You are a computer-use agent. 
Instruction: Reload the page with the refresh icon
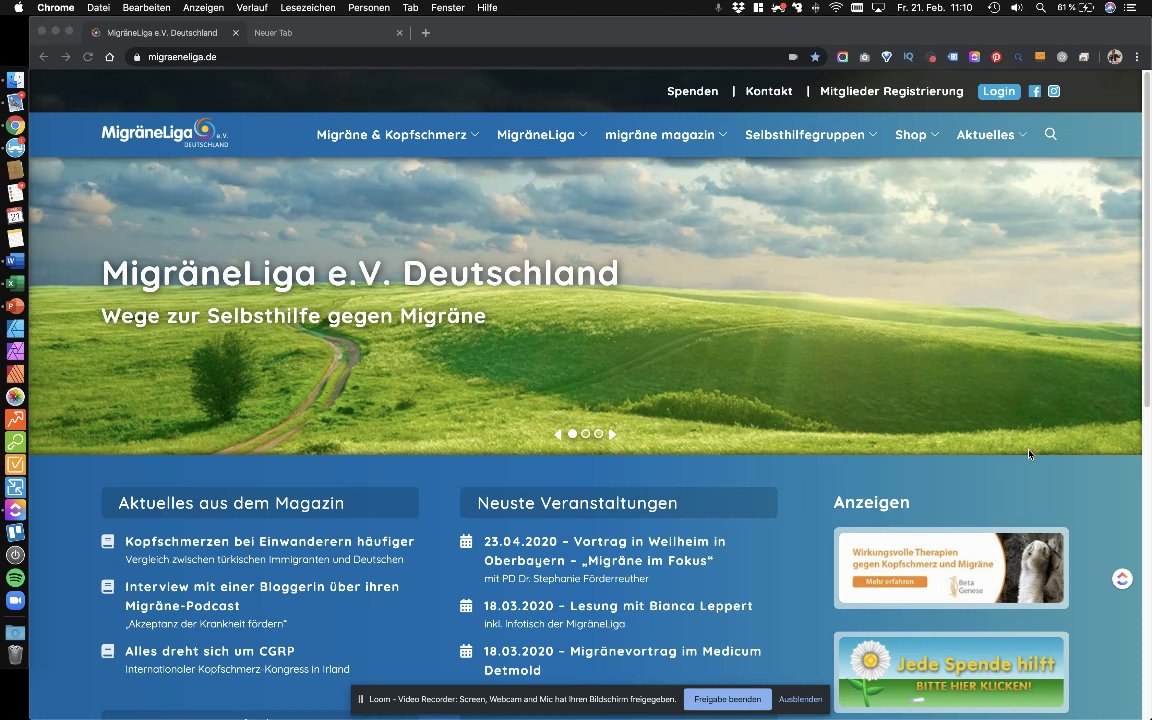(87, 57)
